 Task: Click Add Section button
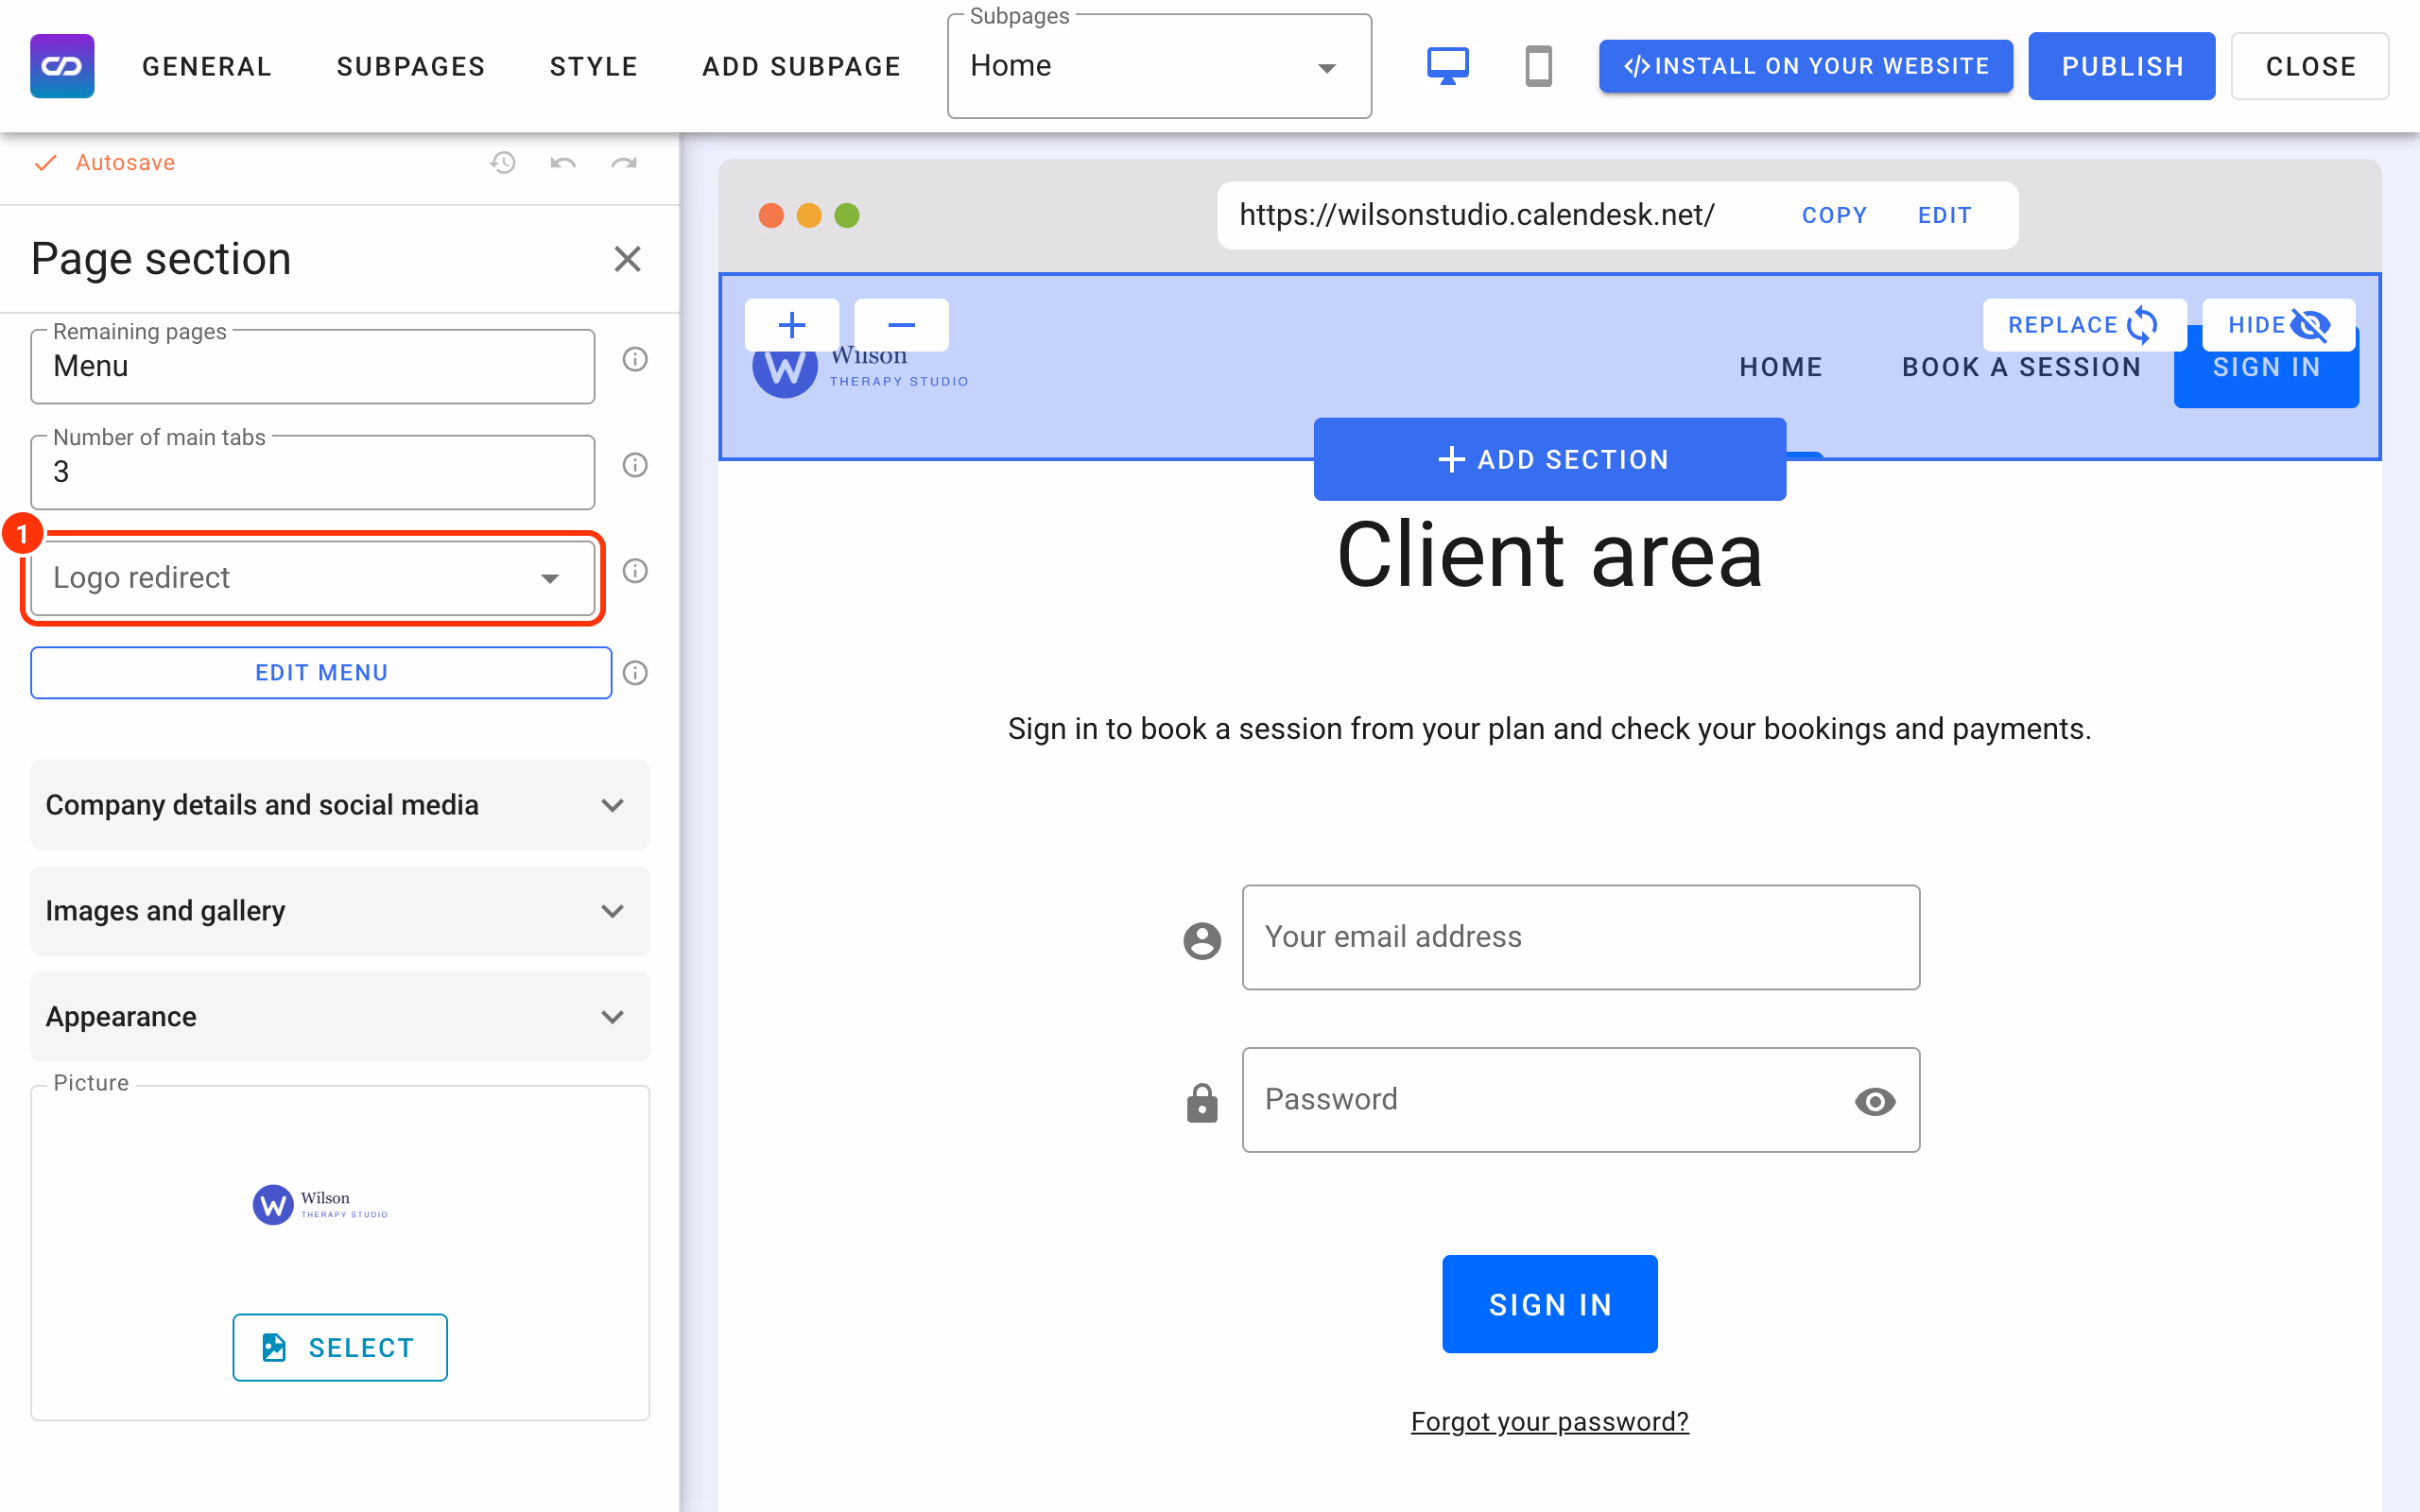[1550, 459]
